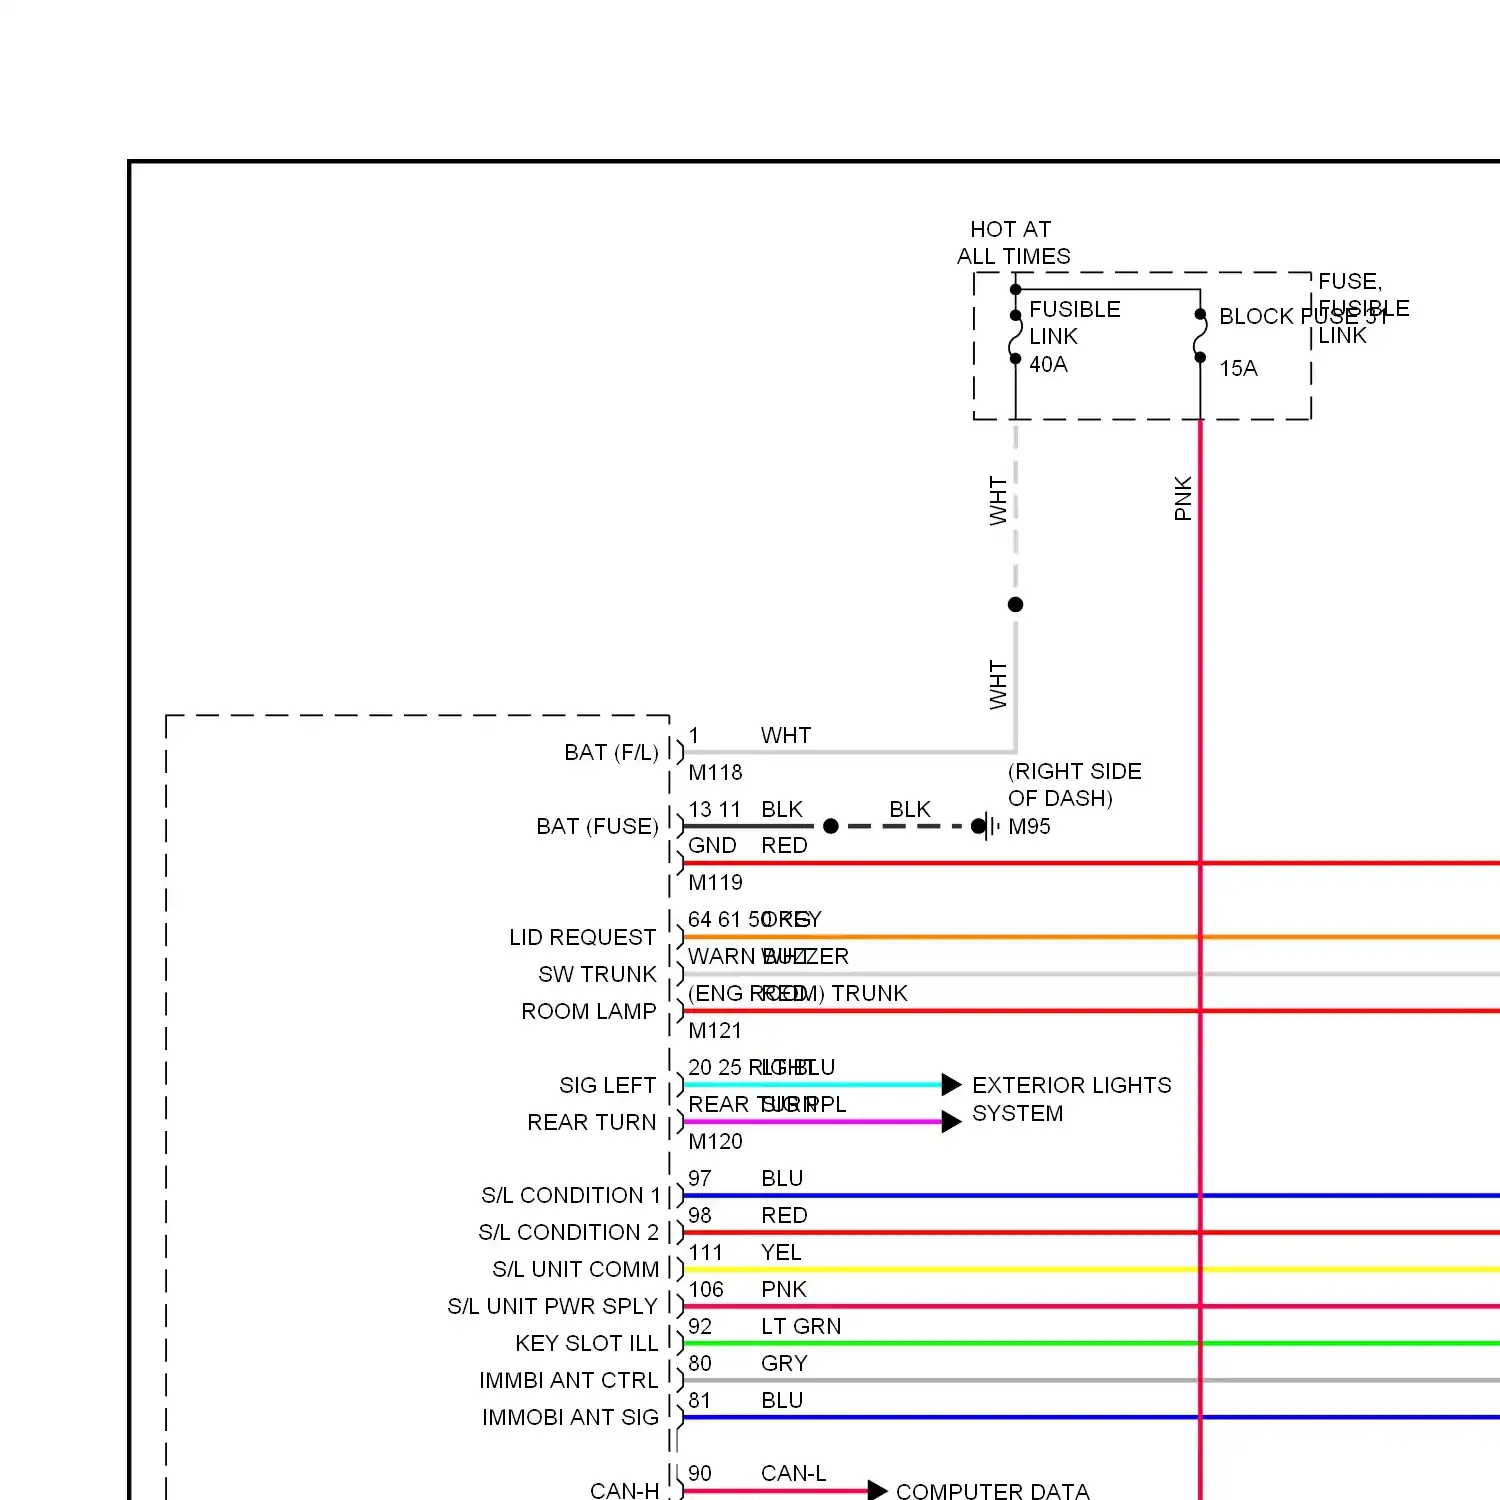Viewport: 1500px width, 1500px height.
Task: Select the (RIGHT SIDE OF DASH) note
Action: tap(1074, 785)
